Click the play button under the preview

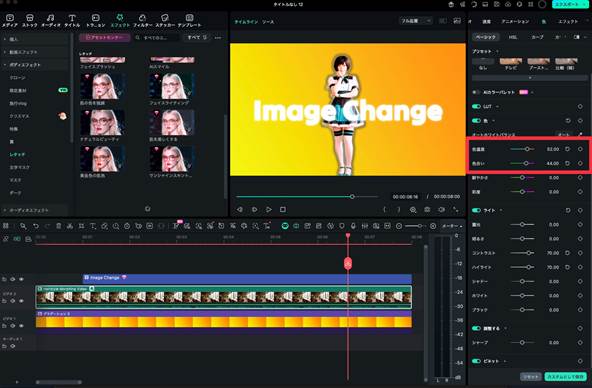point(268,209)
